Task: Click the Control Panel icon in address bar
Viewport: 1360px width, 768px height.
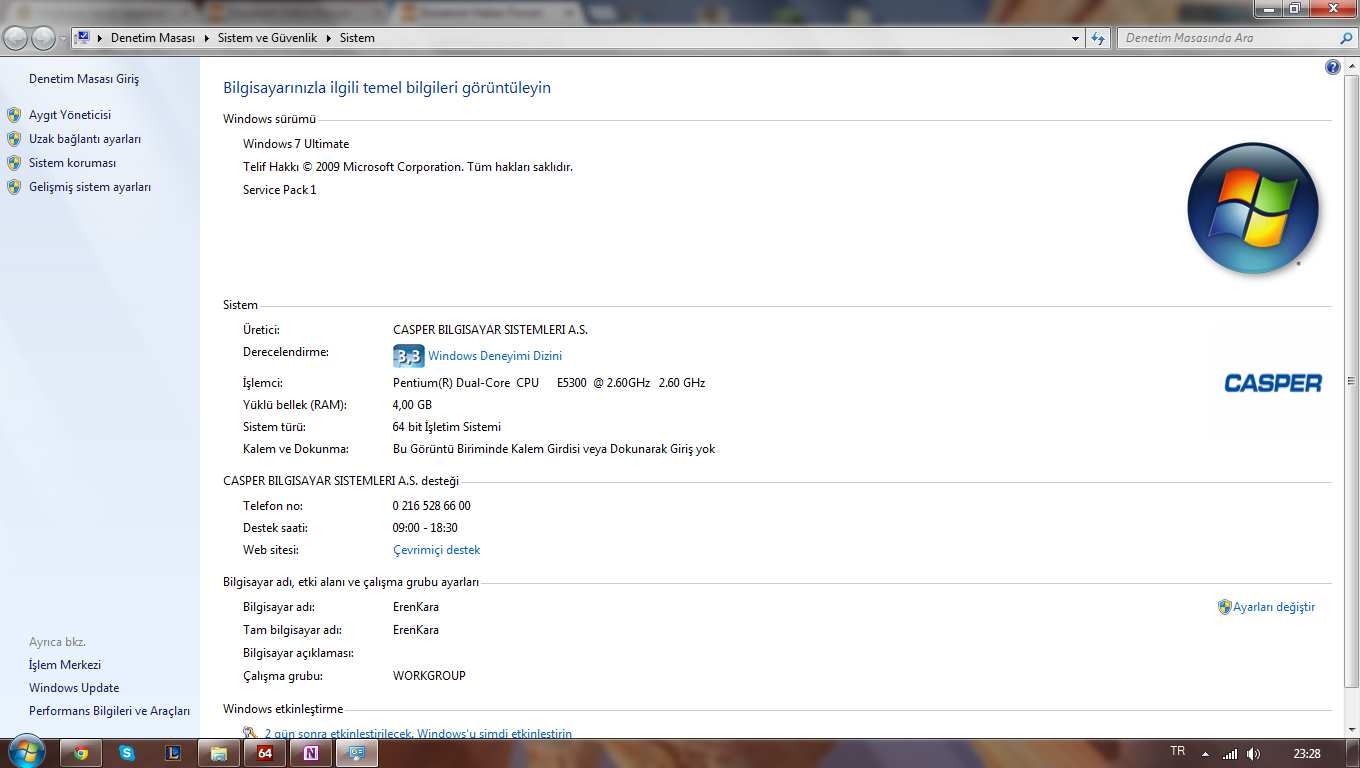Action: pos(83,38)
